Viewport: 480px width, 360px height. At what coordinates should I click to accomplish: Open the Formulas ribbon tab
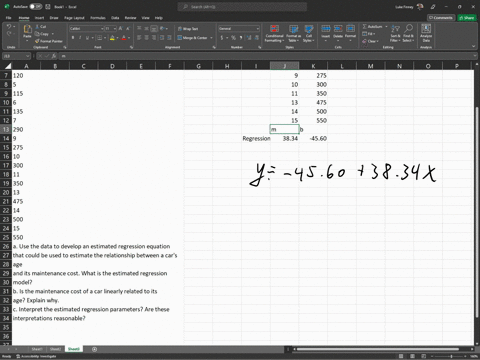coord(98,18)
